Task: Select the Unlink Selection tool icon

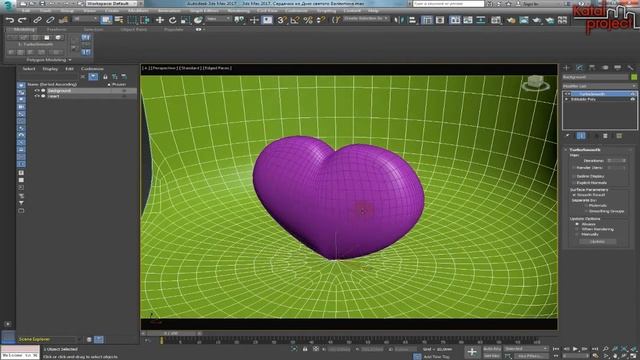Action: pos(50,20)
